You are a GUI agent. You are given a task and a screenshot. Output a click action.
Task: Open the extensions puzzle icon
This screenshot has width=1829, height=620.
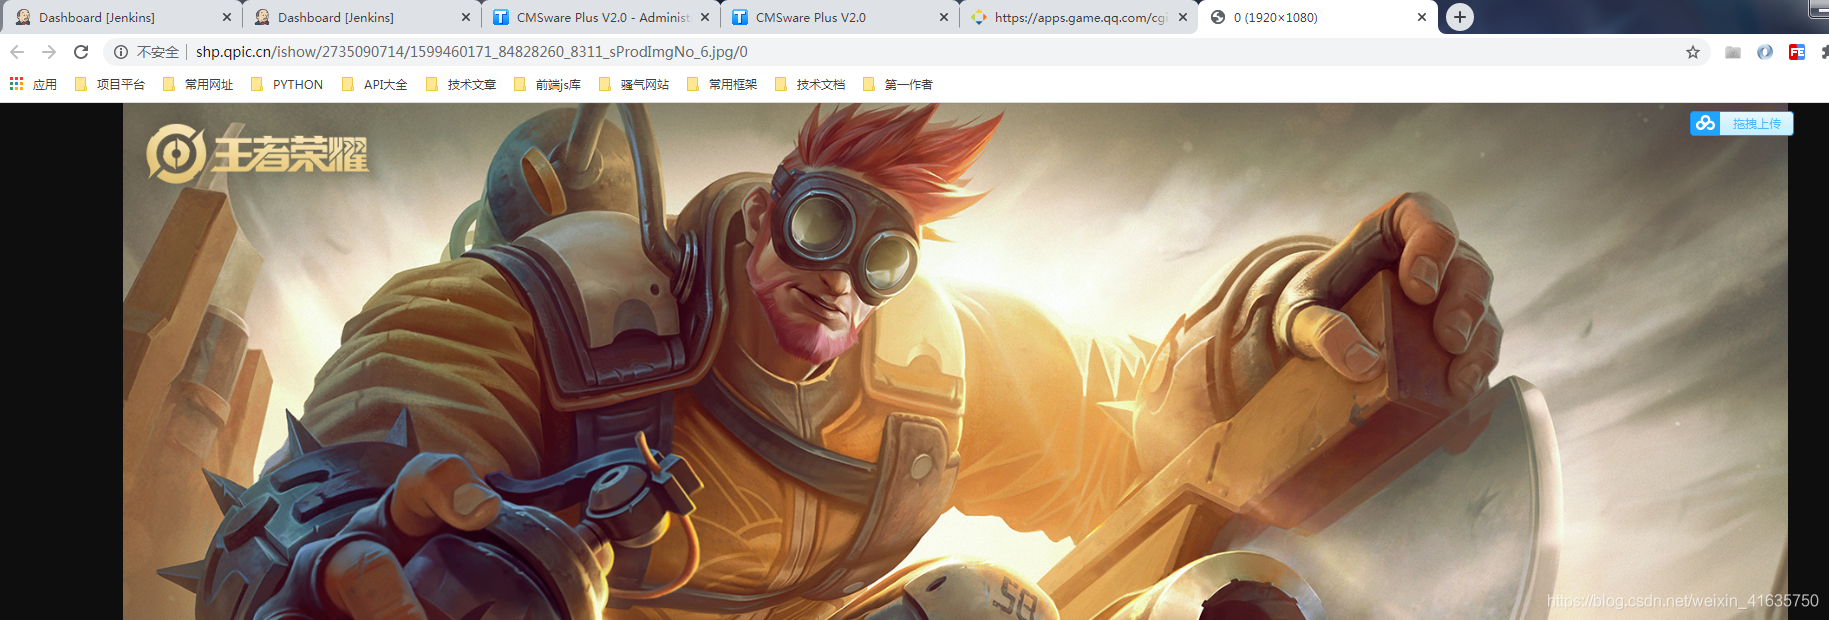[1824, 52]
